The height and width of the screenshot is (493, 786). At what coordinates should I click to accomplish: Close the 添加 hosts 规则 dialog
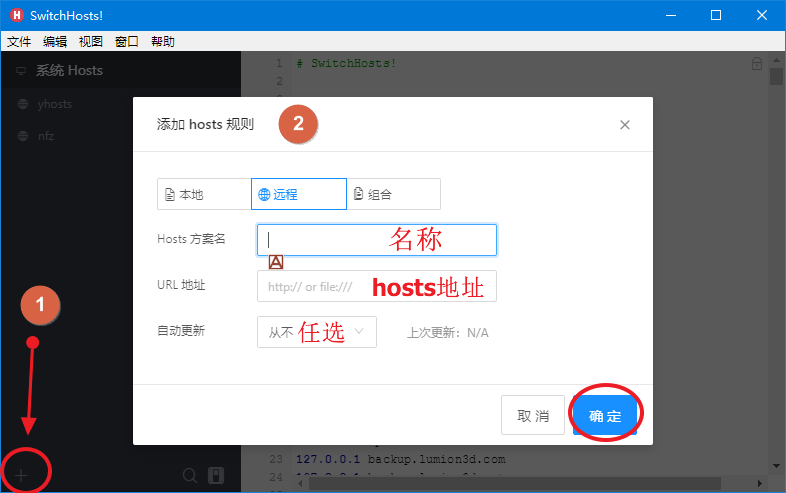coord(625,125)
